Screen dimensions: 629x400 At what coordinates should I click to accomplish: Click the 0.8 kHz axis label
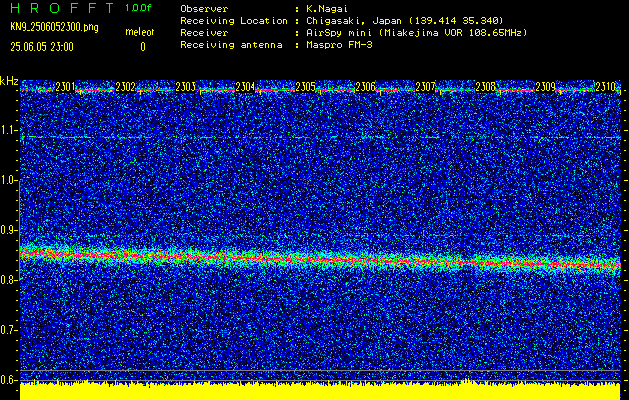9,280
